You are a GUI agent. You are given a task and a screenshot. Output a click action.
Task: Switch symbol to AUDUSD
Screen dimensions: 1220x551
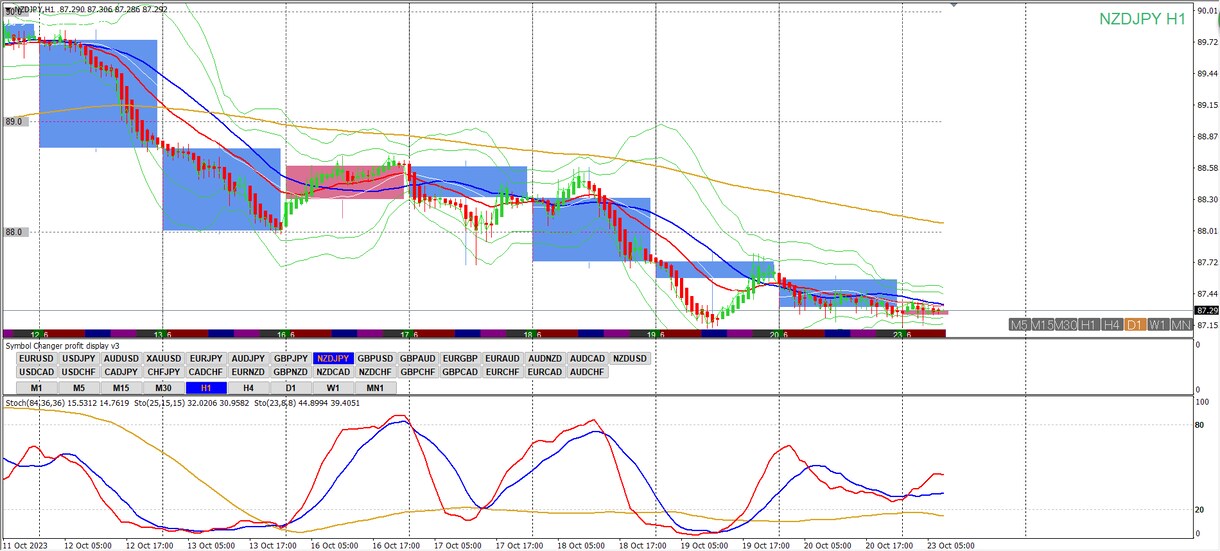pos(121,358)
